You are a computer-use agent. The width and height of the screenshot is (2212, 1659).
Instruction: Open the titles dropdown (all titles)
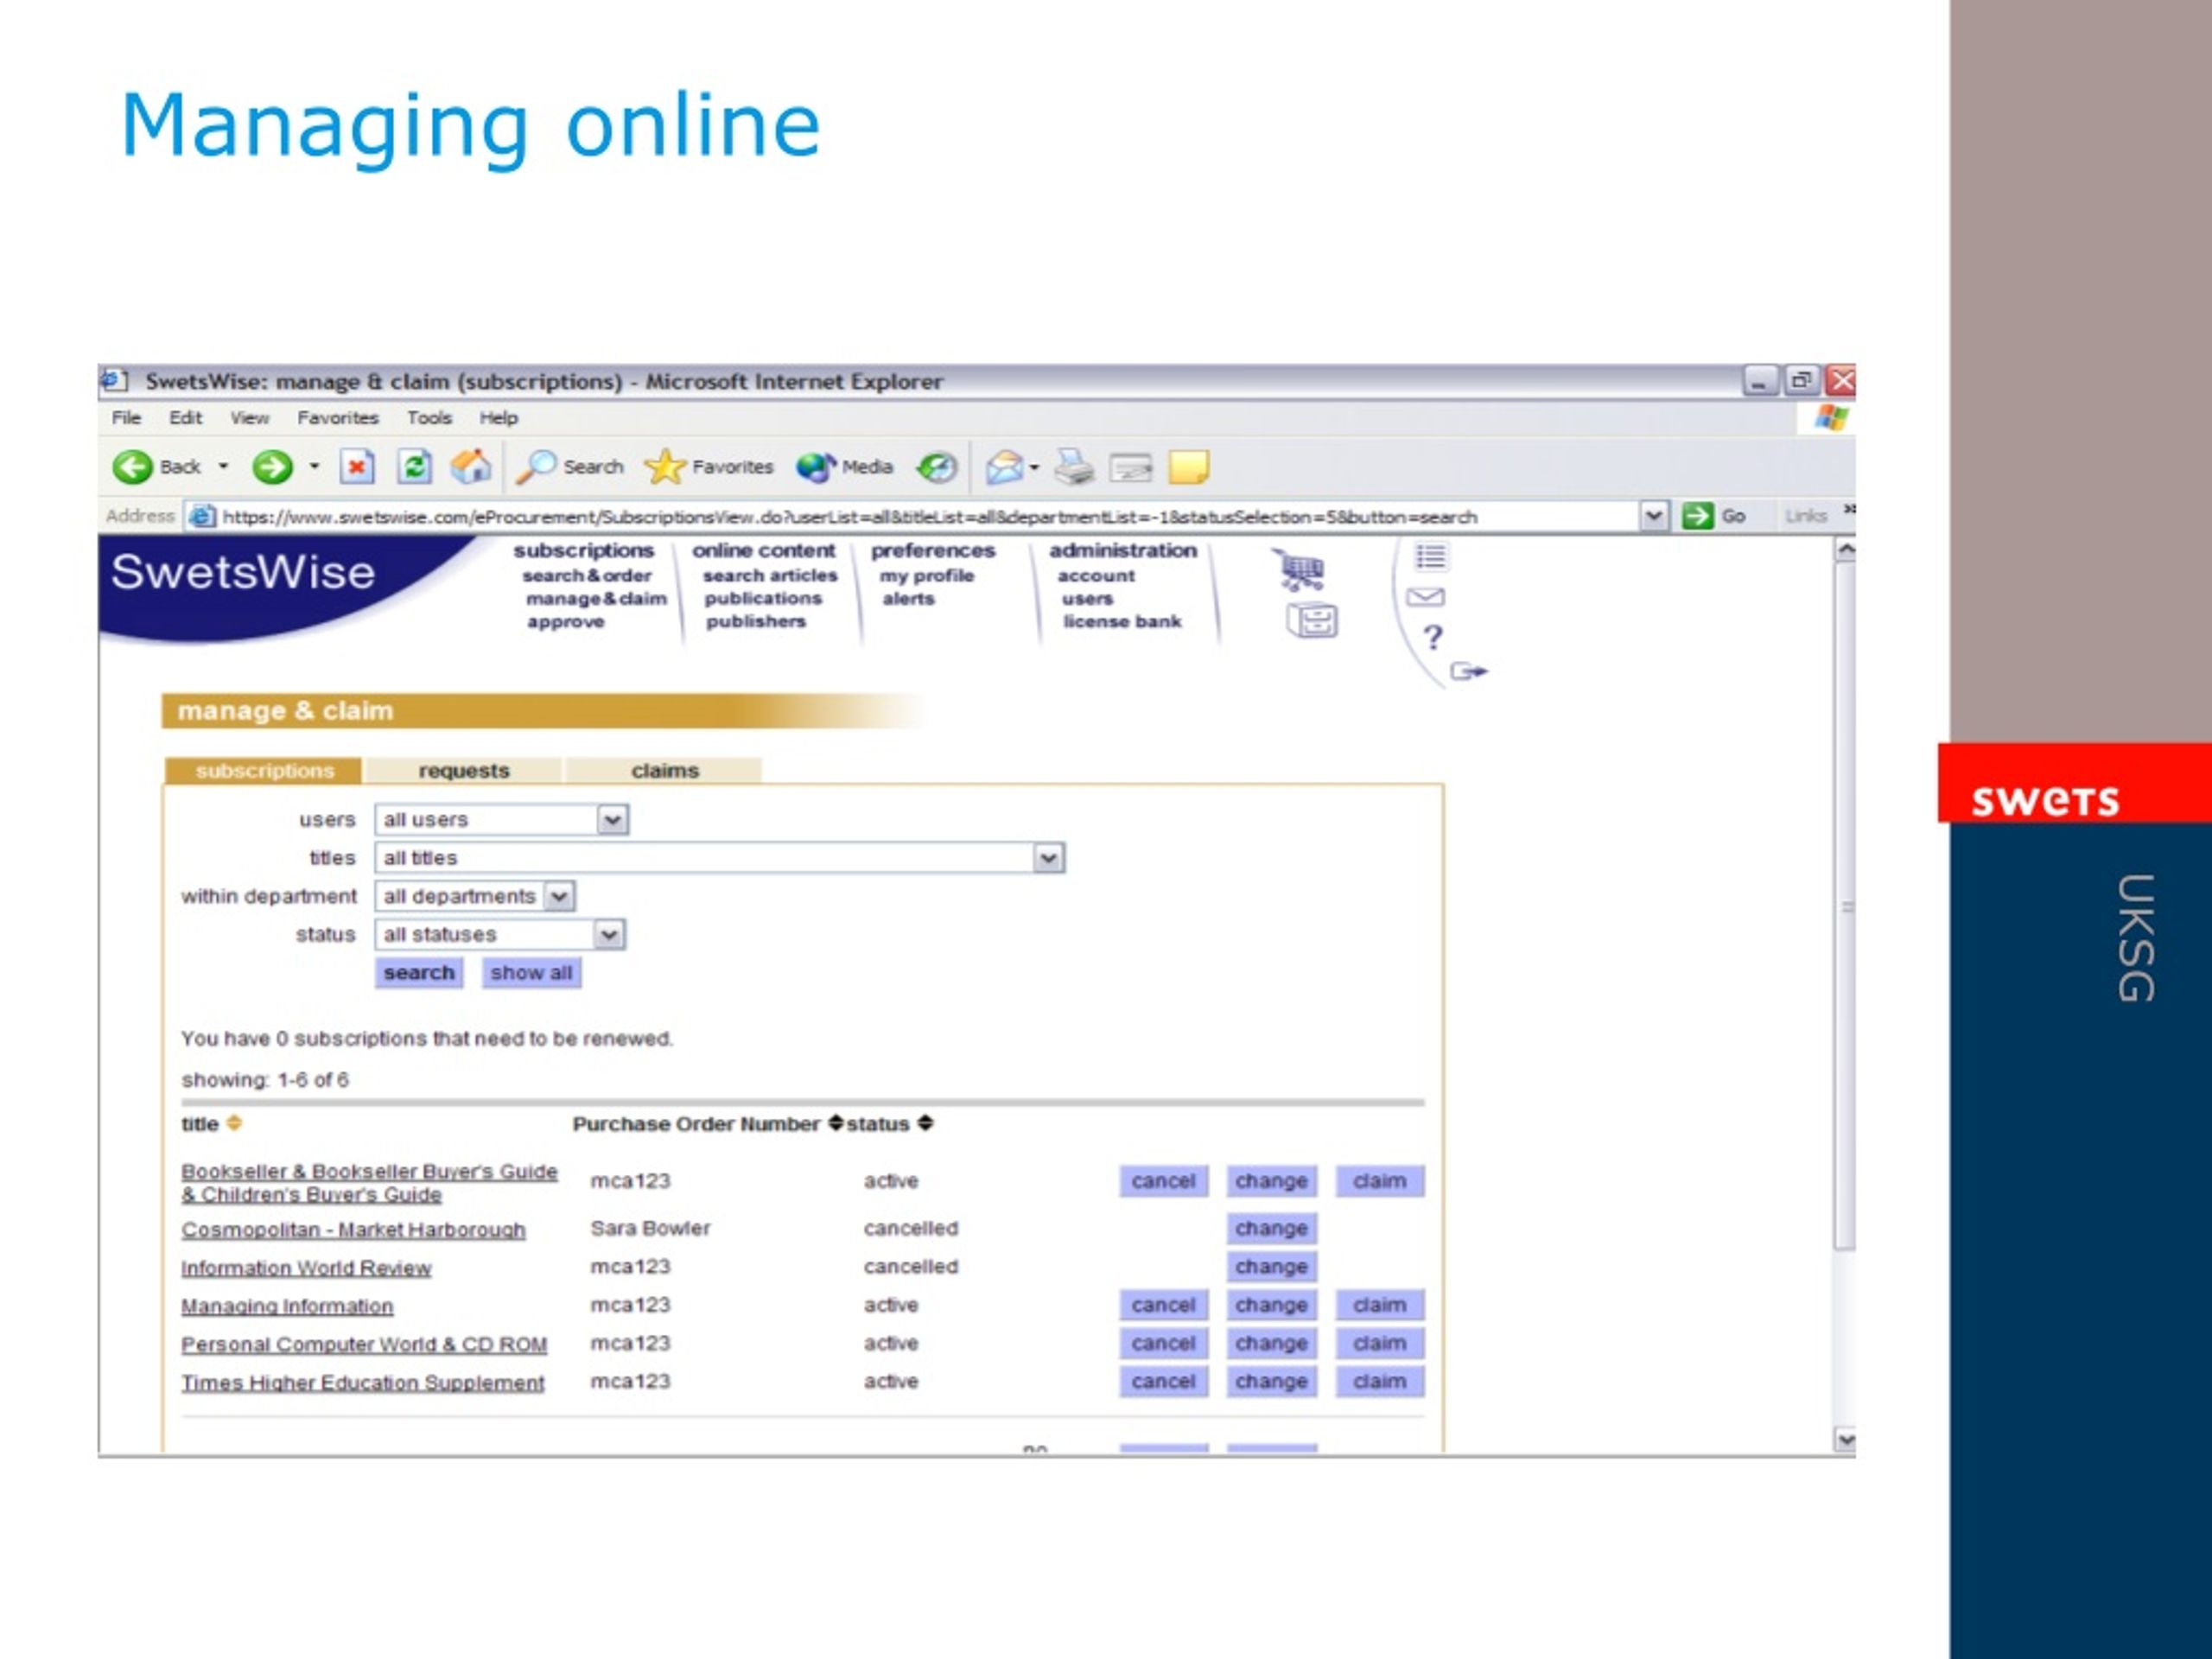(720, 858)
